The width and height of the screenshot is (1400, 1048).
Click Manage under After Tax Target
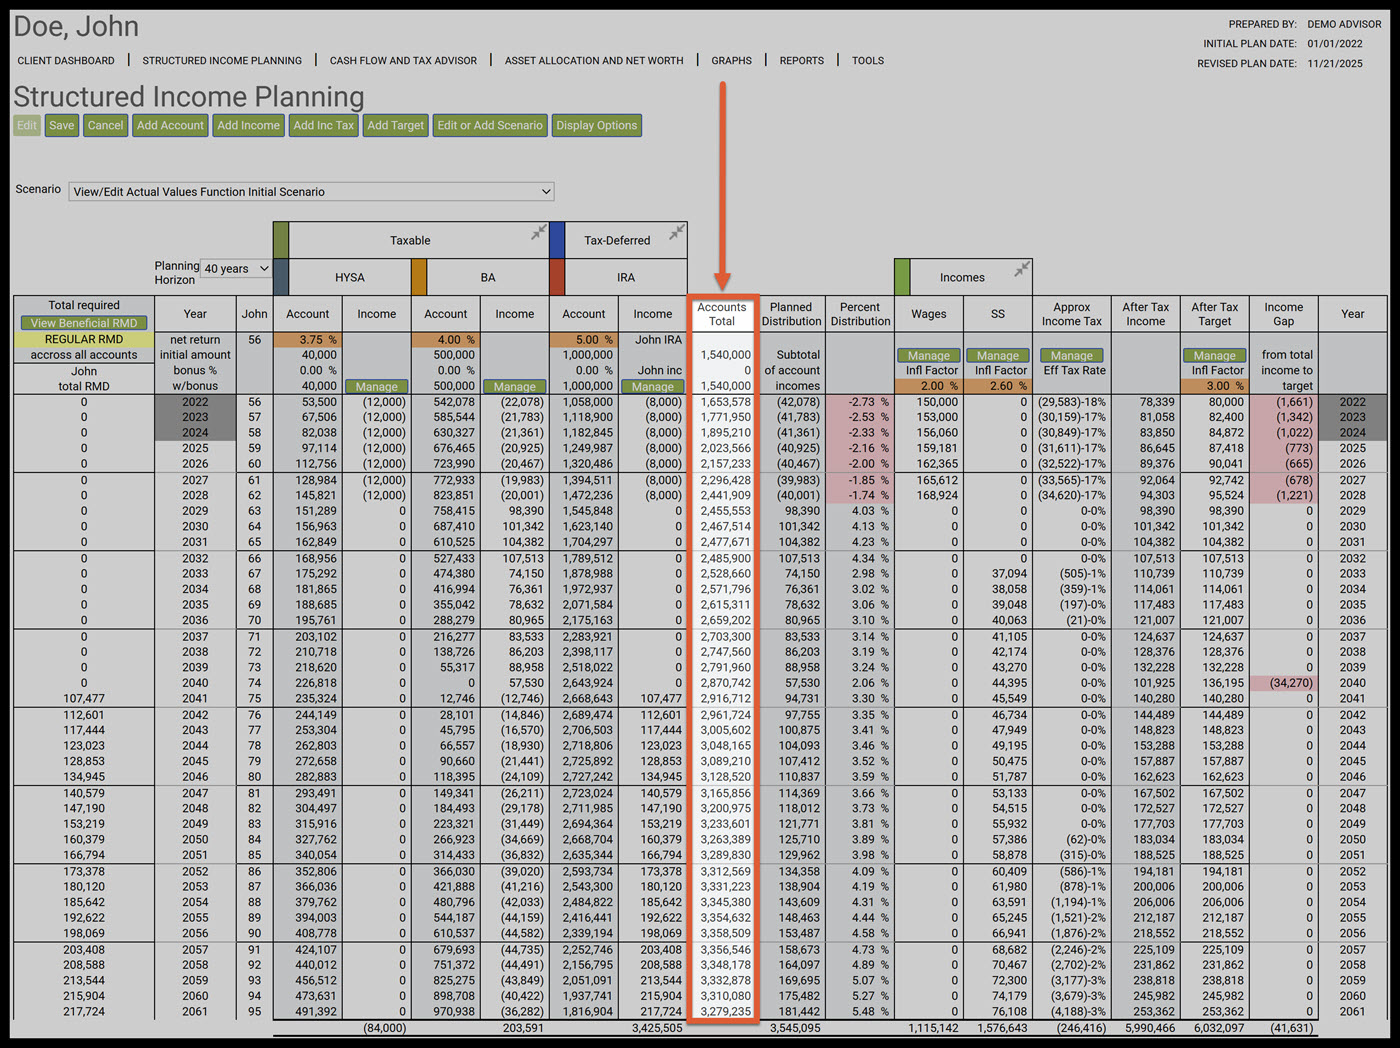[x=1215, y=356]
